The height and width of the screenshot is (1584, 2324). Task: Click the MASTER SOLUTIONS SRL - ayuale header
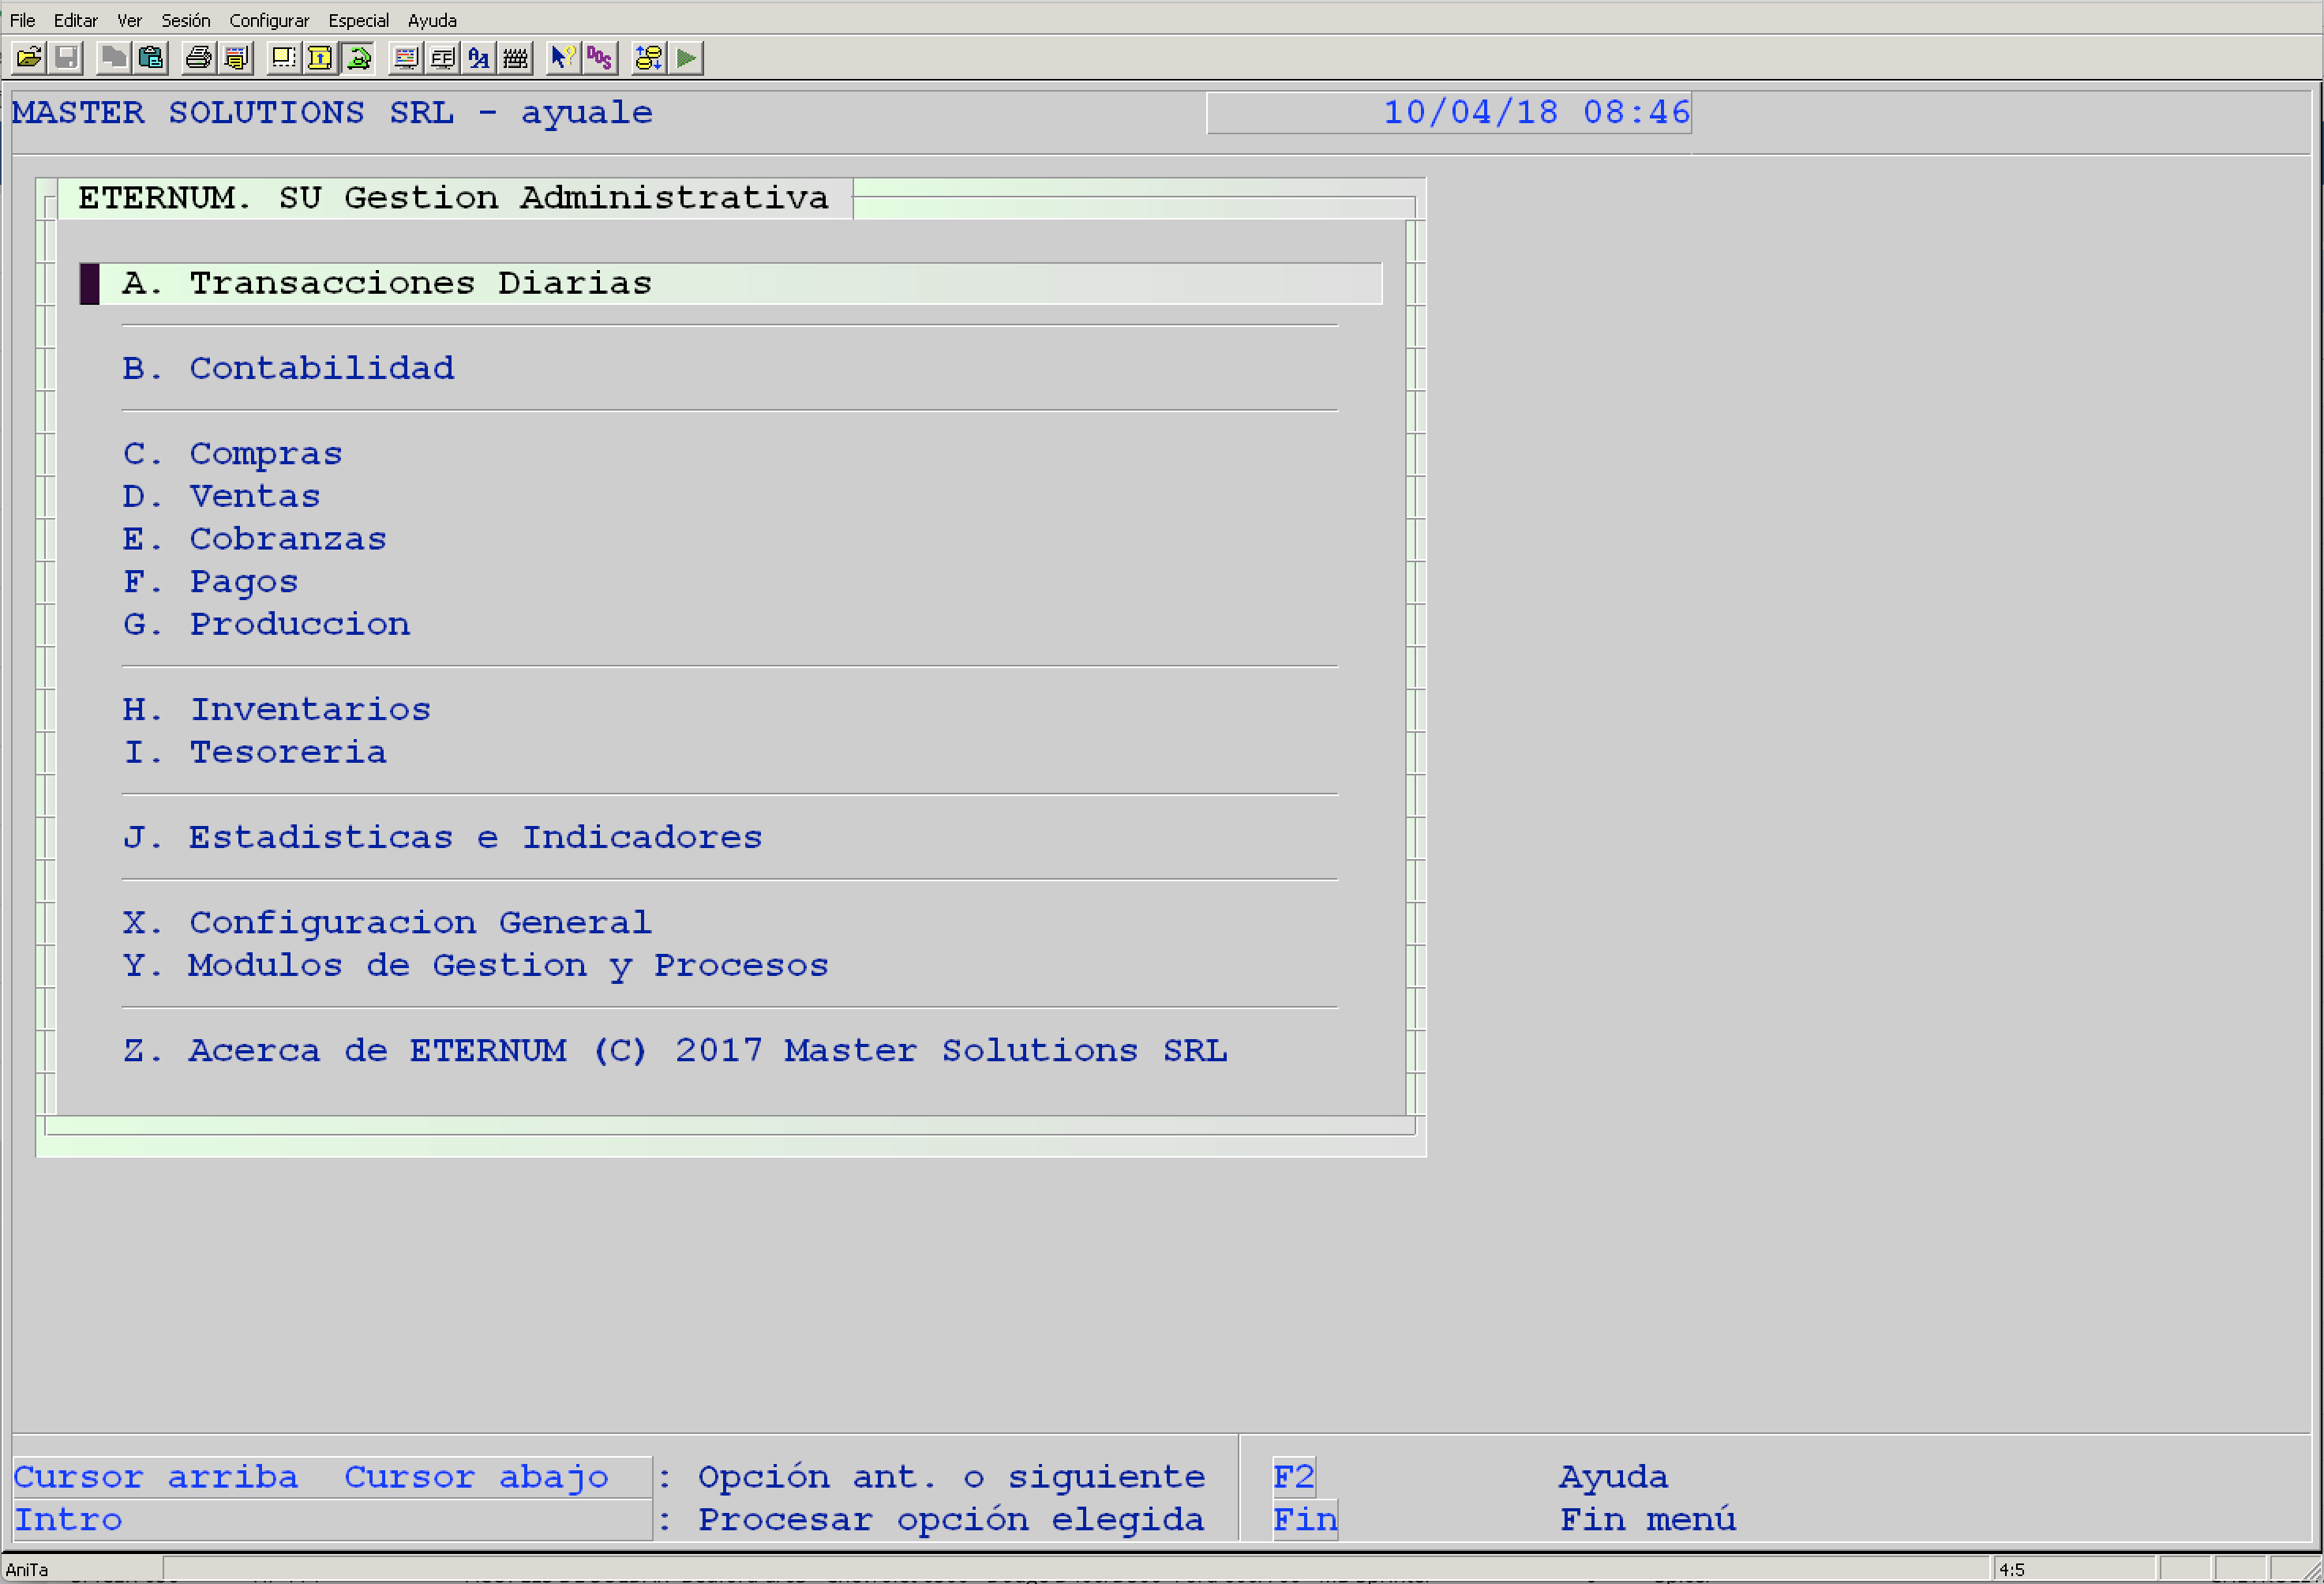pyautogui.click(x=332, y=112)
